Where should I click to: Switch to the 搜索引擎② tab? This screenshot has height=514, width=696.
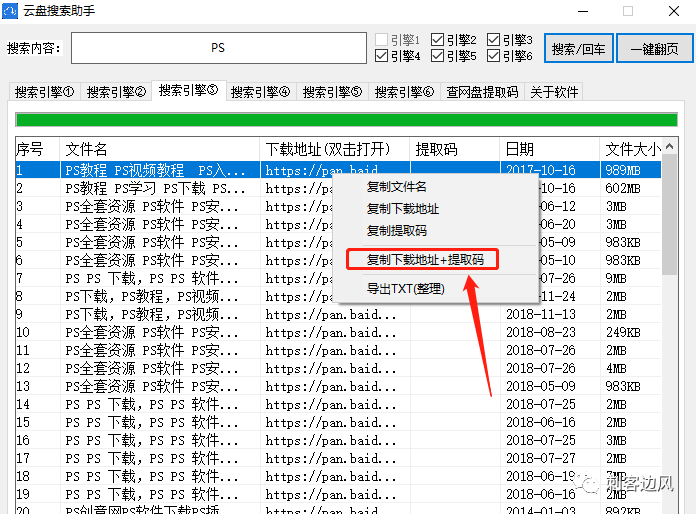point(116,92)
